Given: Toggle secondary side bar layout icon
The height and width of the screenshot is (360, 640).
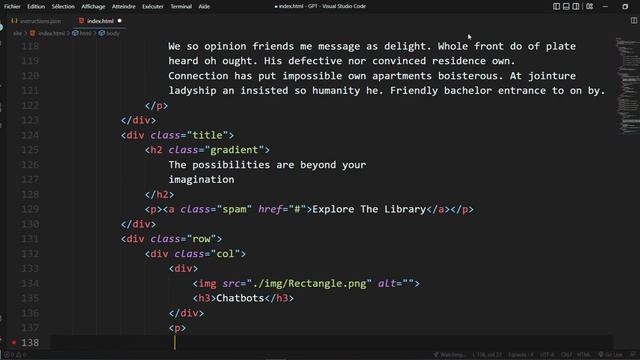Looking at the screenshot, I should click(576, 7).
